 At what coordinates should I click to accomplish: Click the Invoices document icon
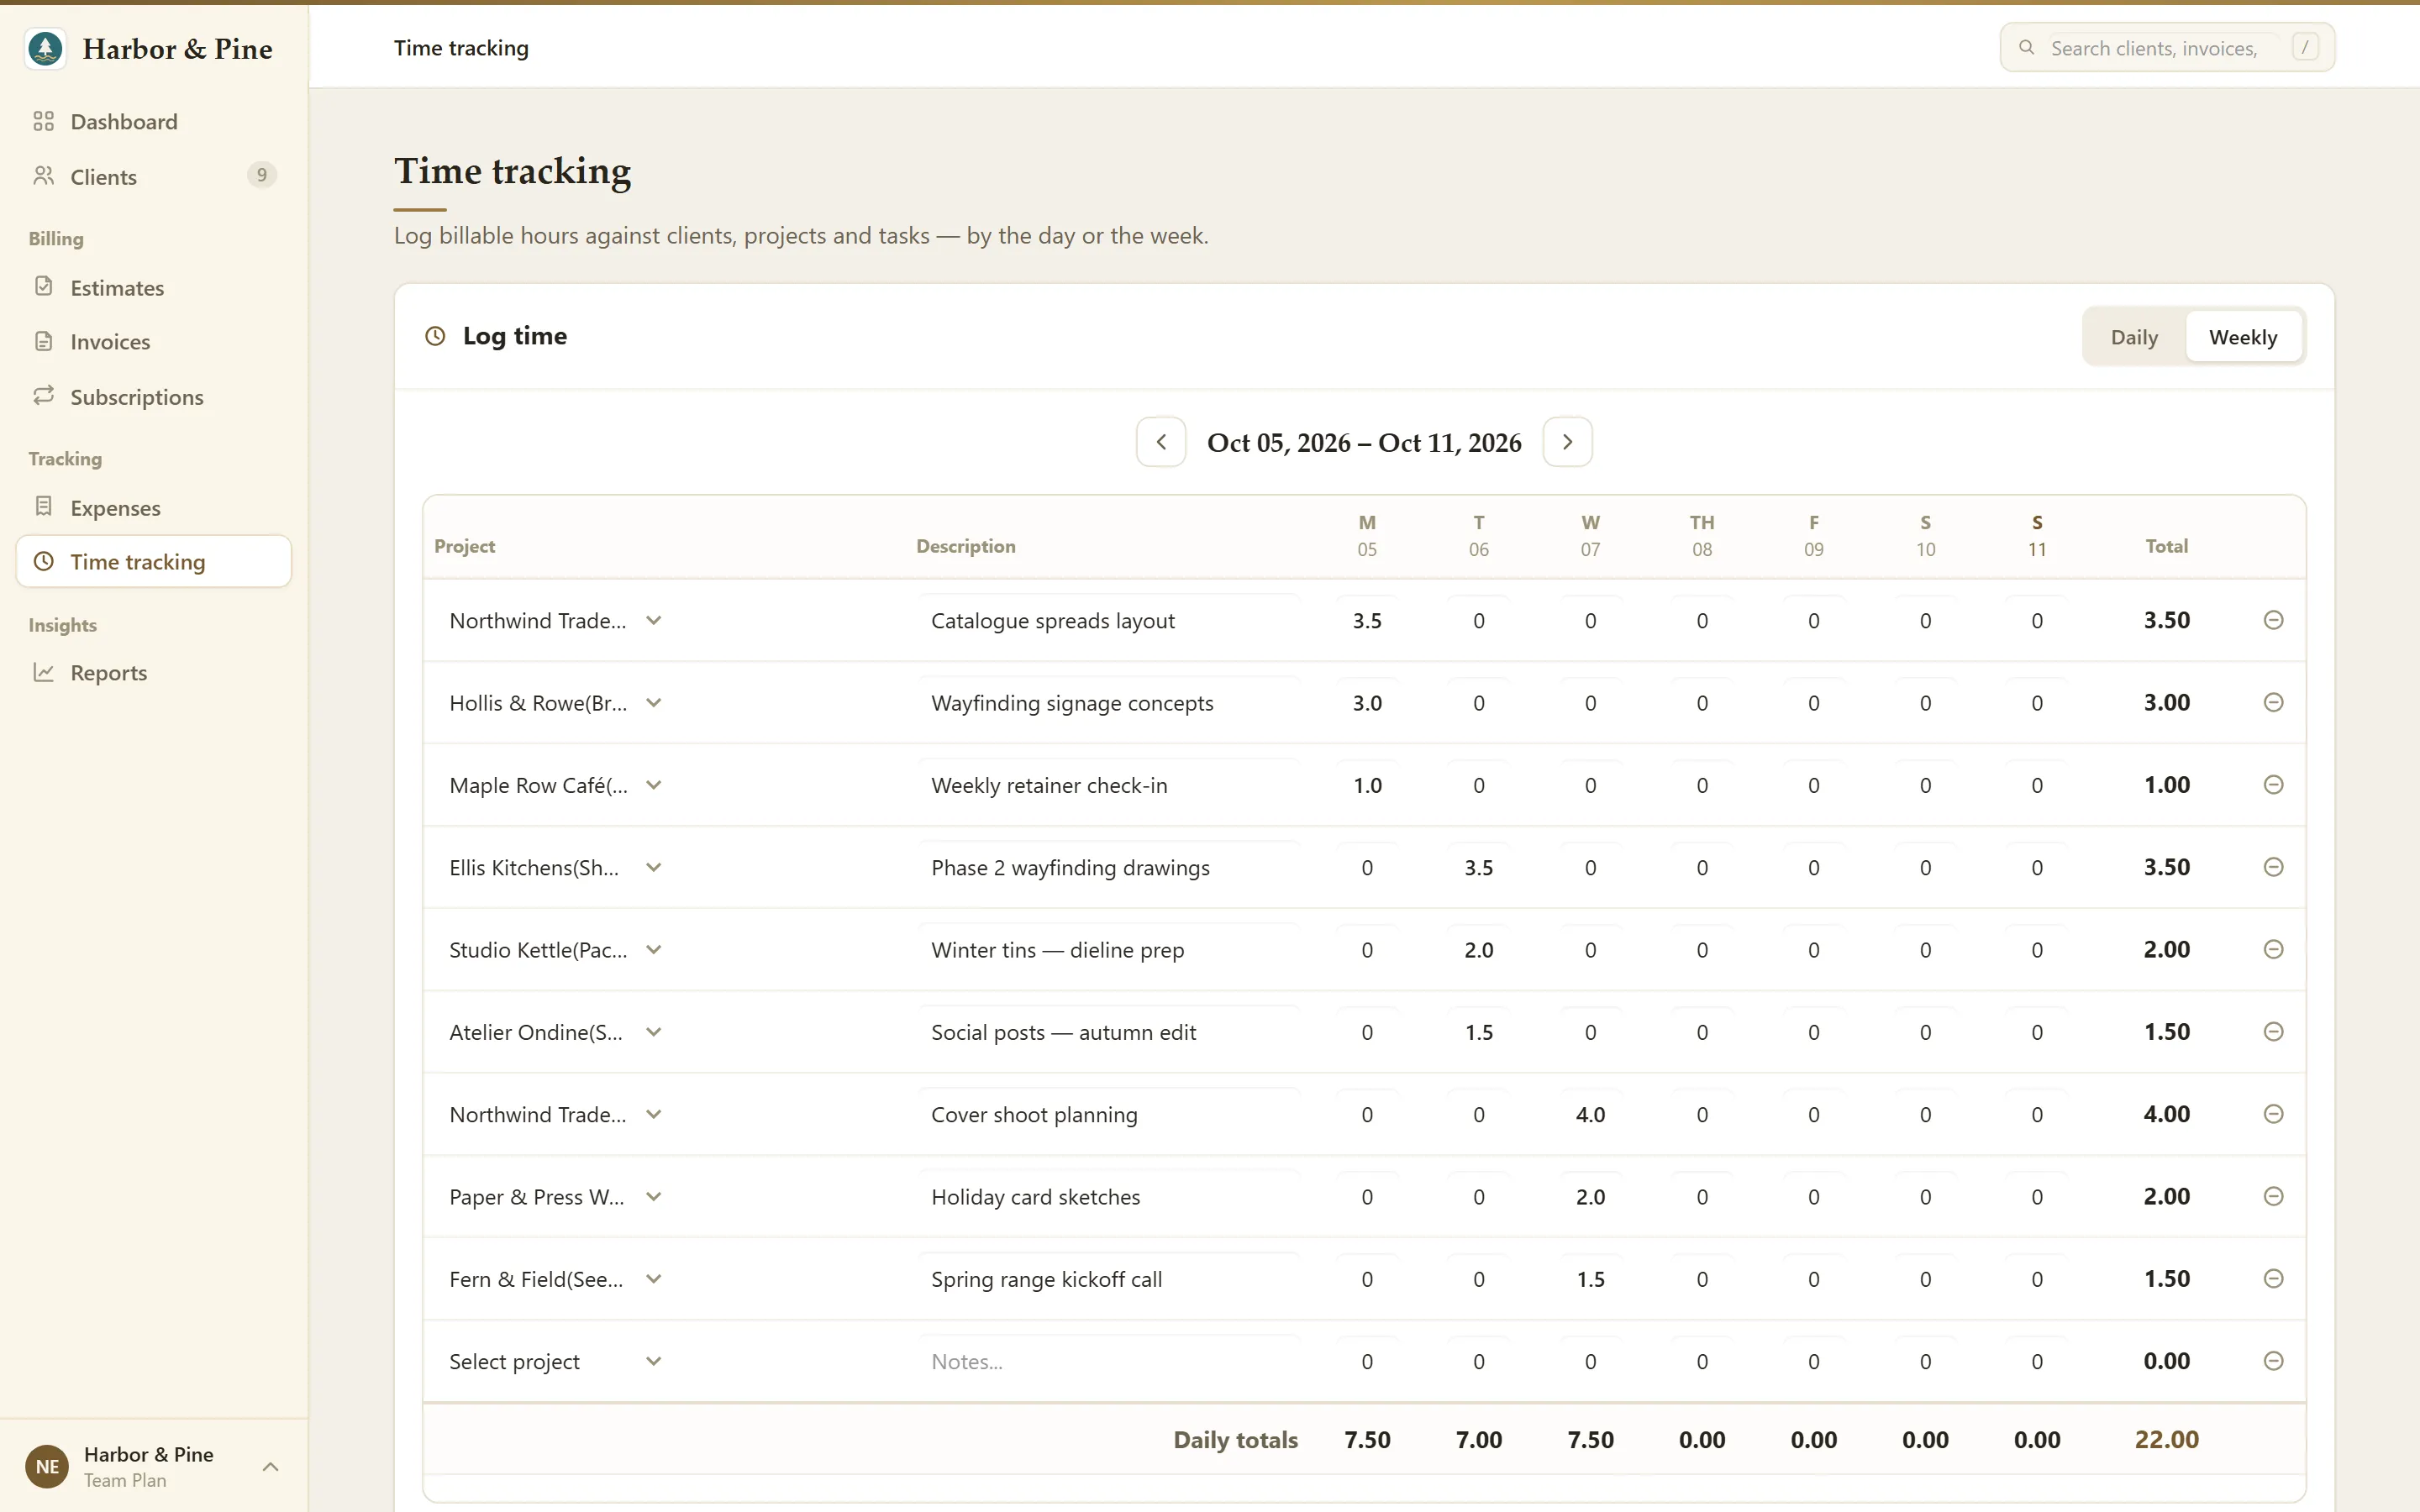click(x=43, y=341)
